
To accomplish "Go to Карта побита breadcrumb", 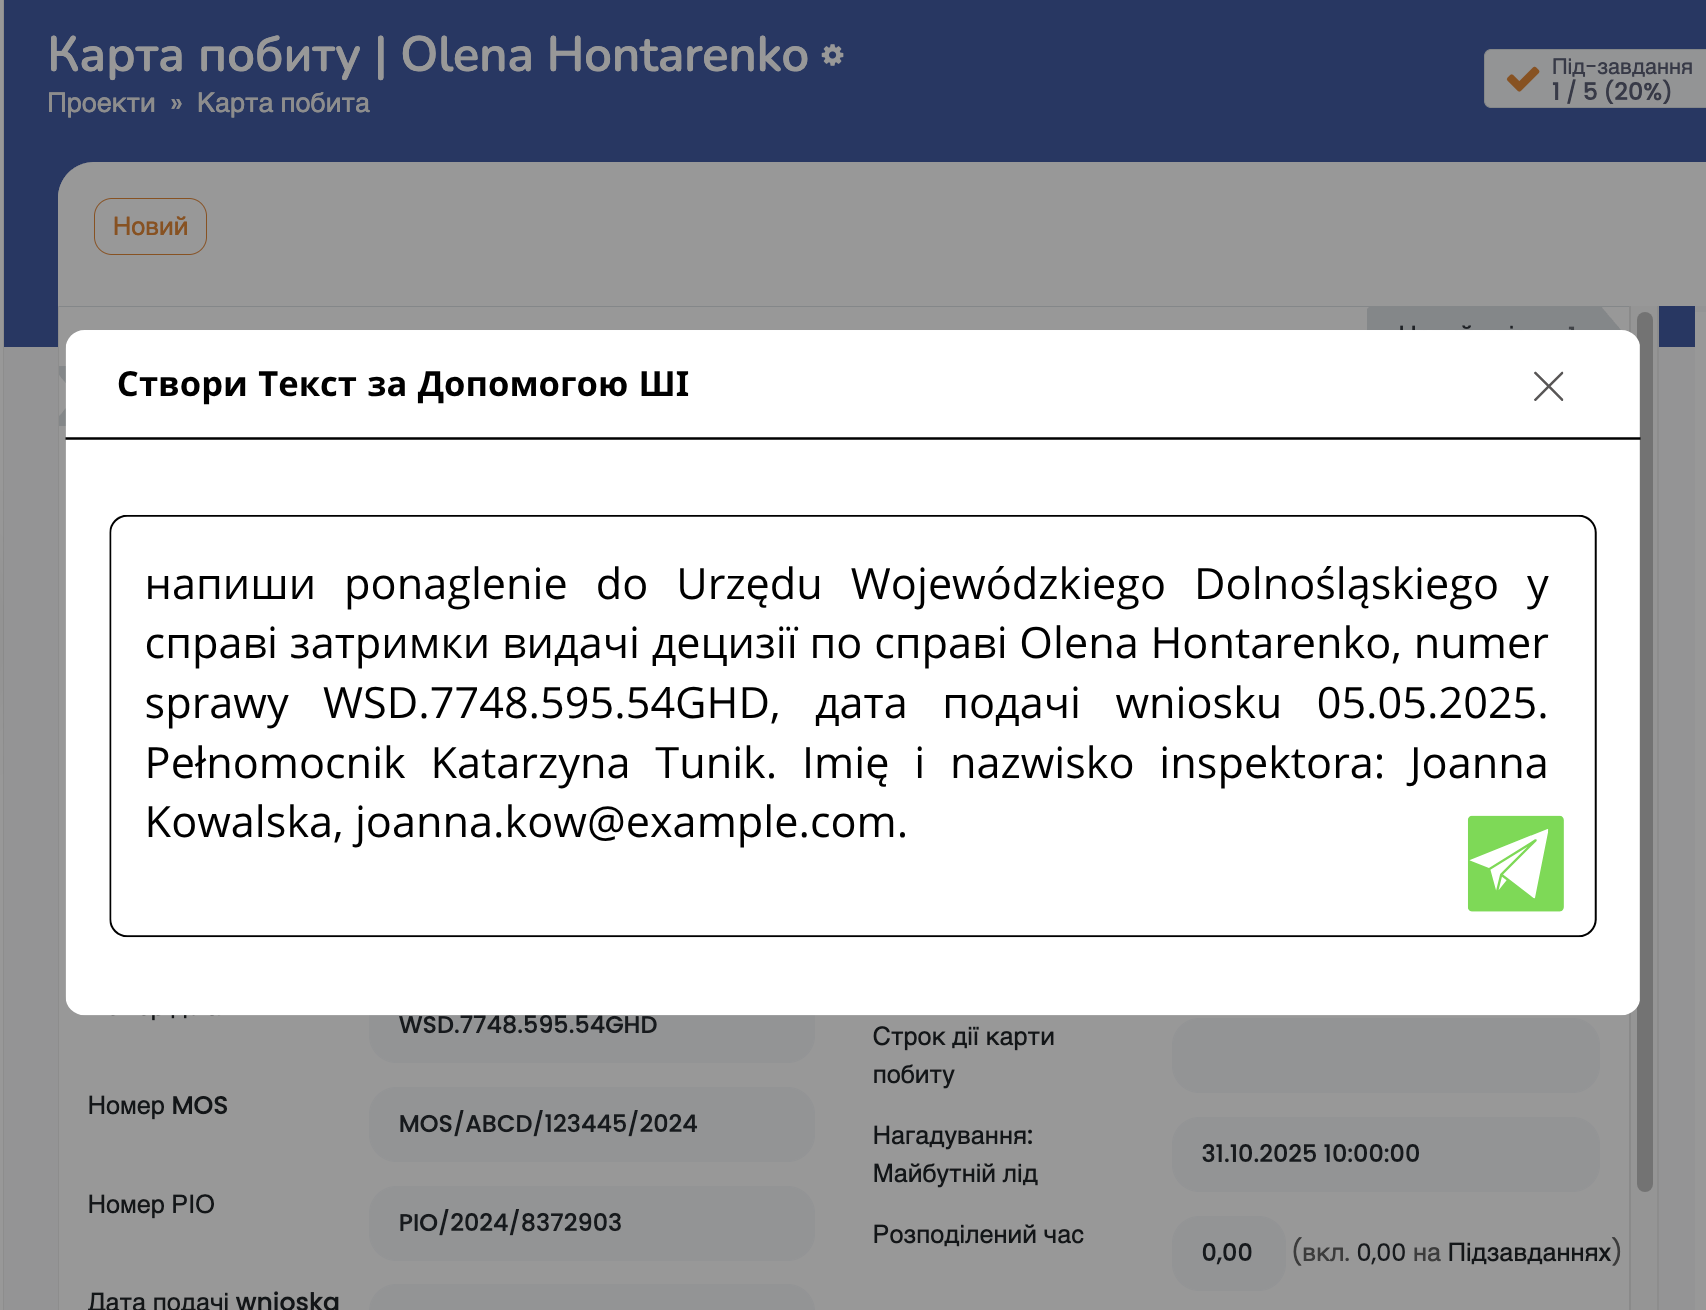I will tap(282, 103).
